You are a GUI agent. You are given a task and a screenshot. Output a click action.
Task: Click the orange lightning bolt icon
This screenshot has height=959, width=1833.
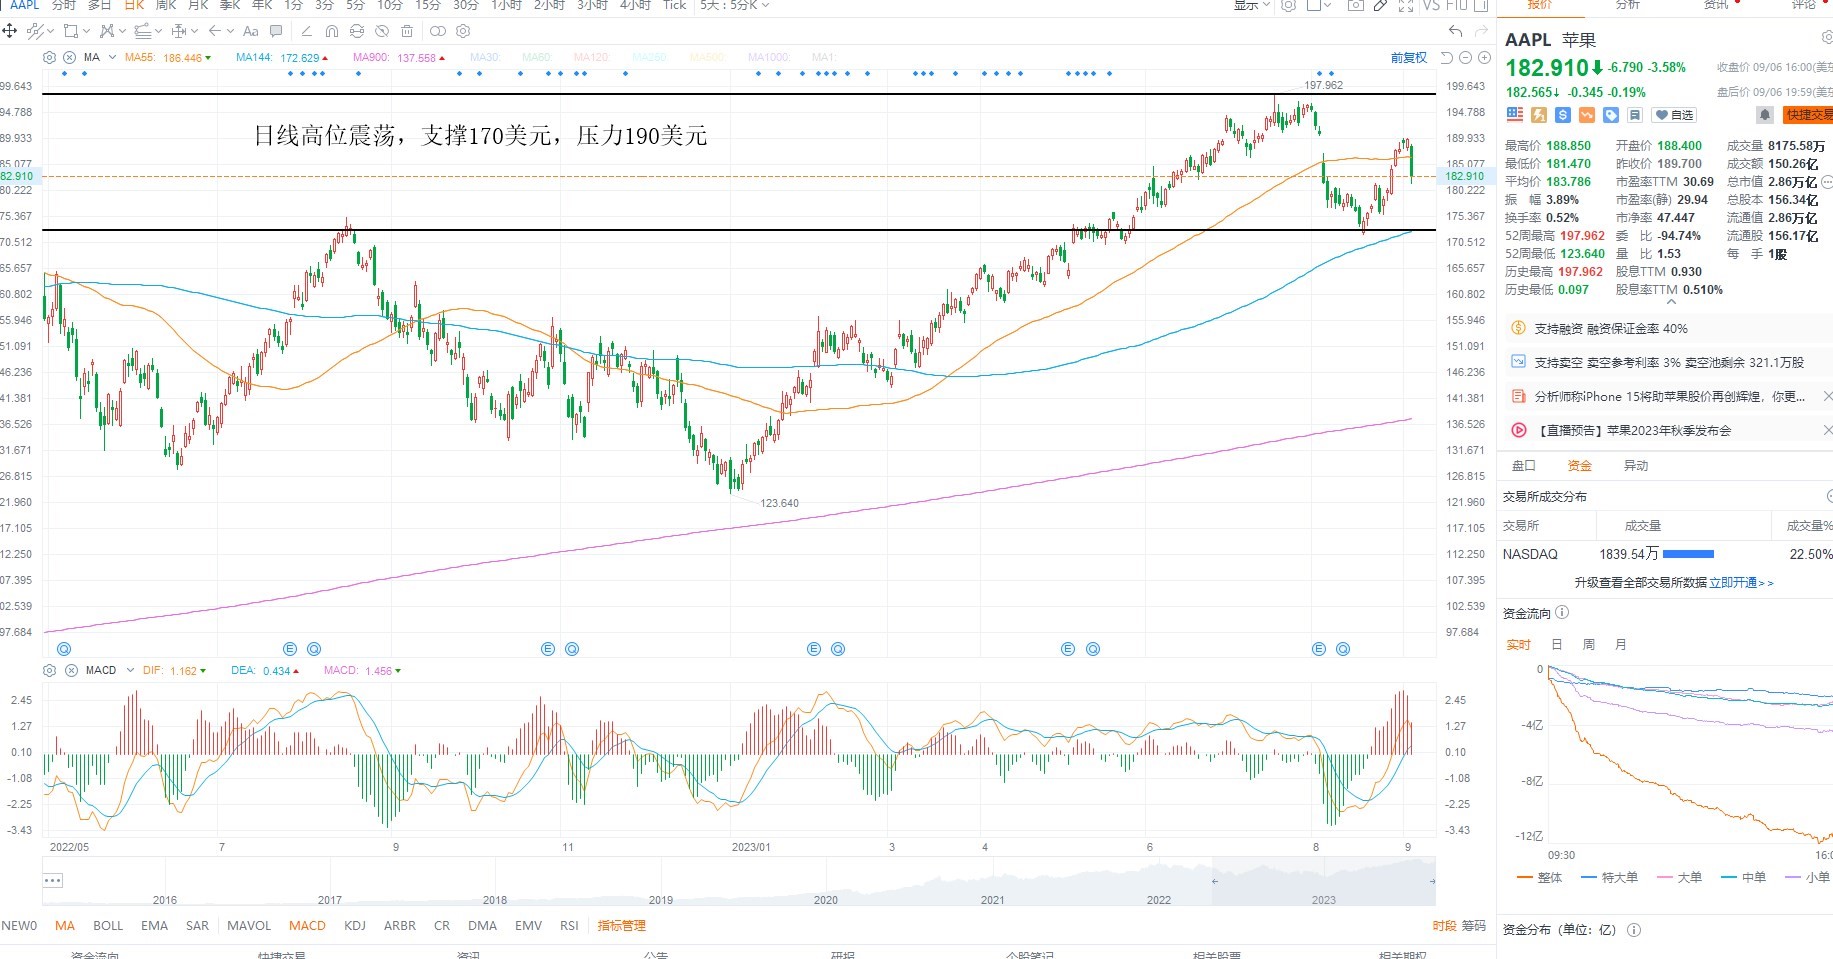(1539, 115)
